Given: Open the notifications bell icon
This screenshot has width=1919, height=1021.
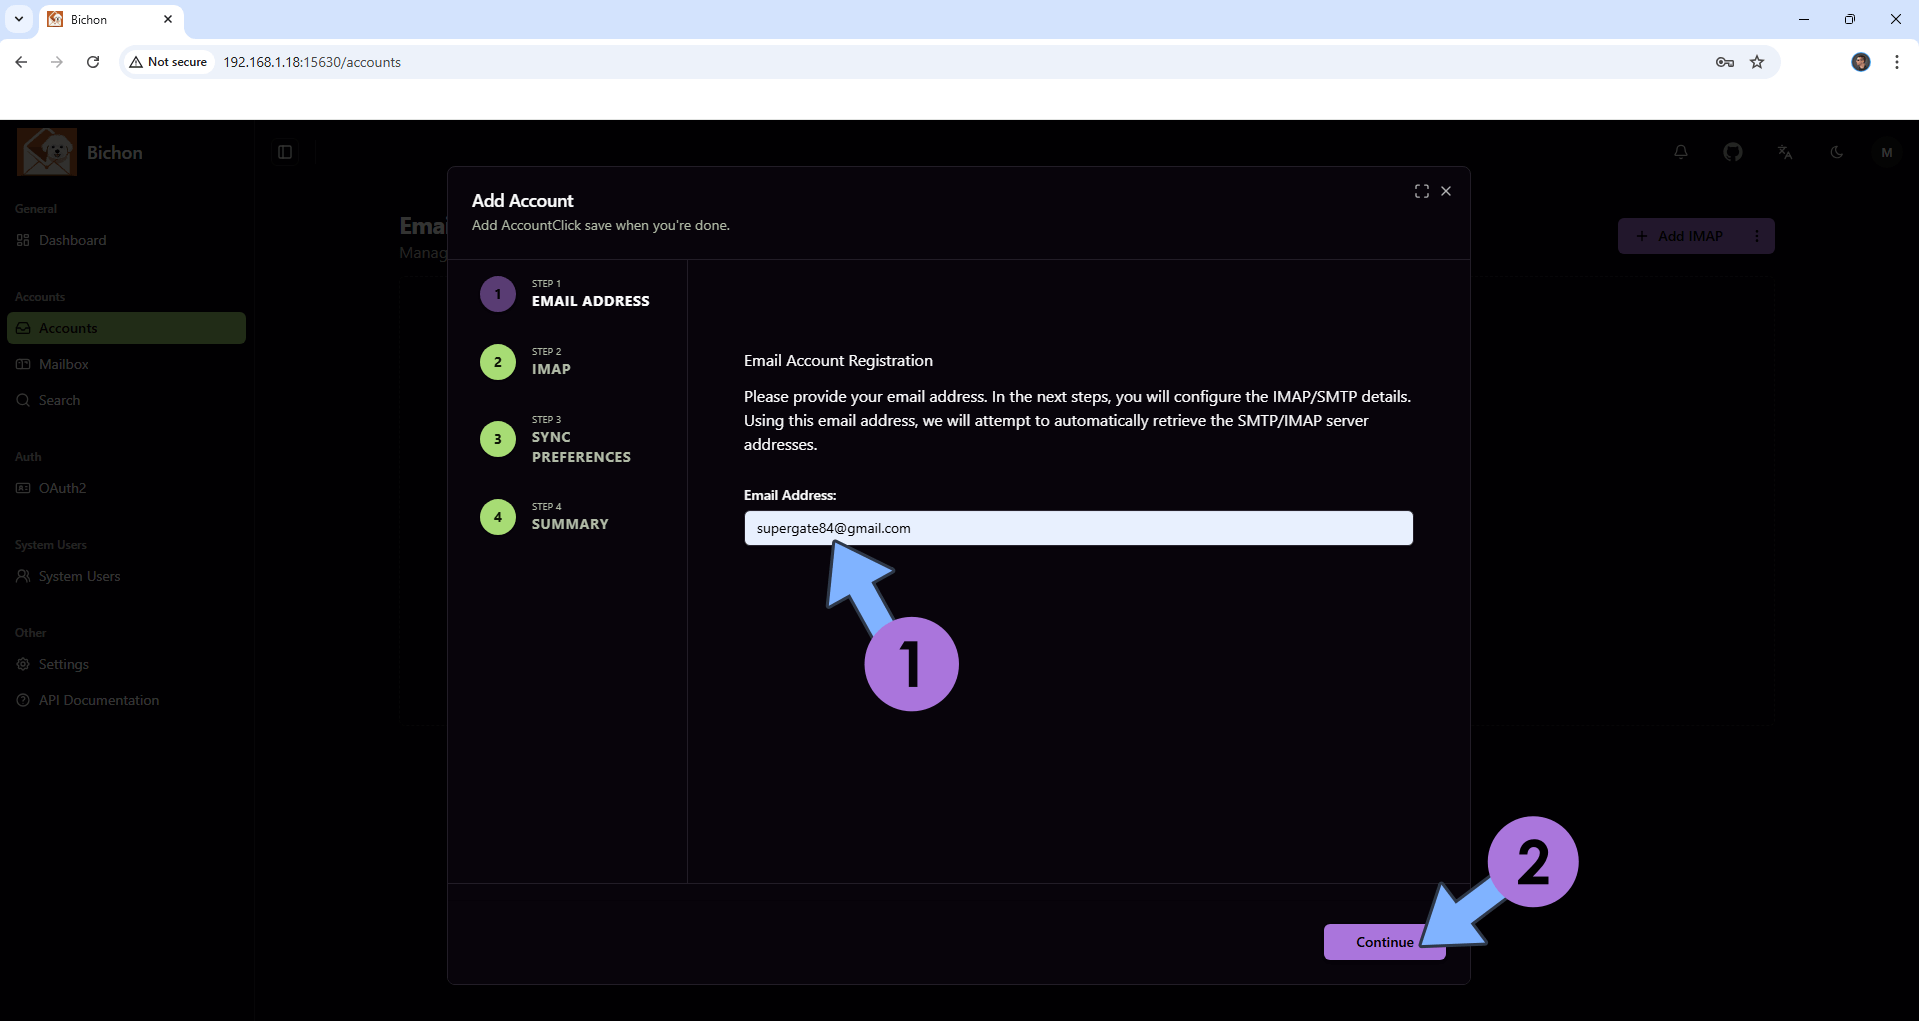Looking at the screenshot, I should 1681,152.
